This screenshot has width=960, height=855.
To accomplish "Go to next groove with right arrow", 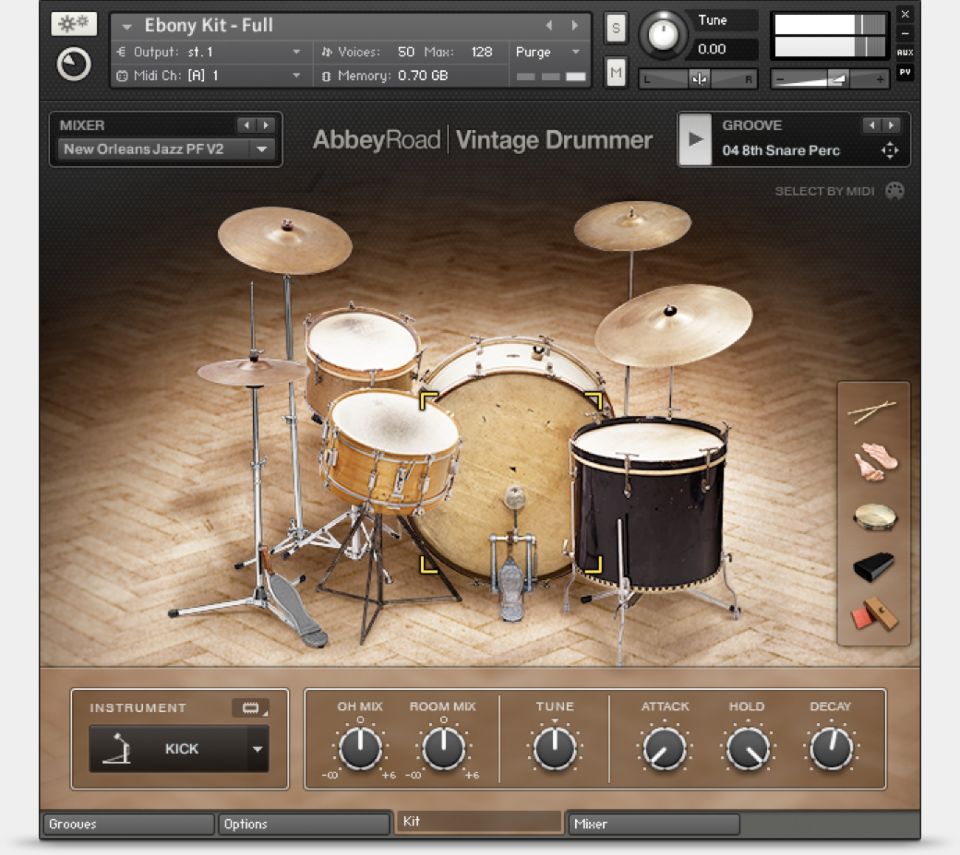I will point(891,126).
